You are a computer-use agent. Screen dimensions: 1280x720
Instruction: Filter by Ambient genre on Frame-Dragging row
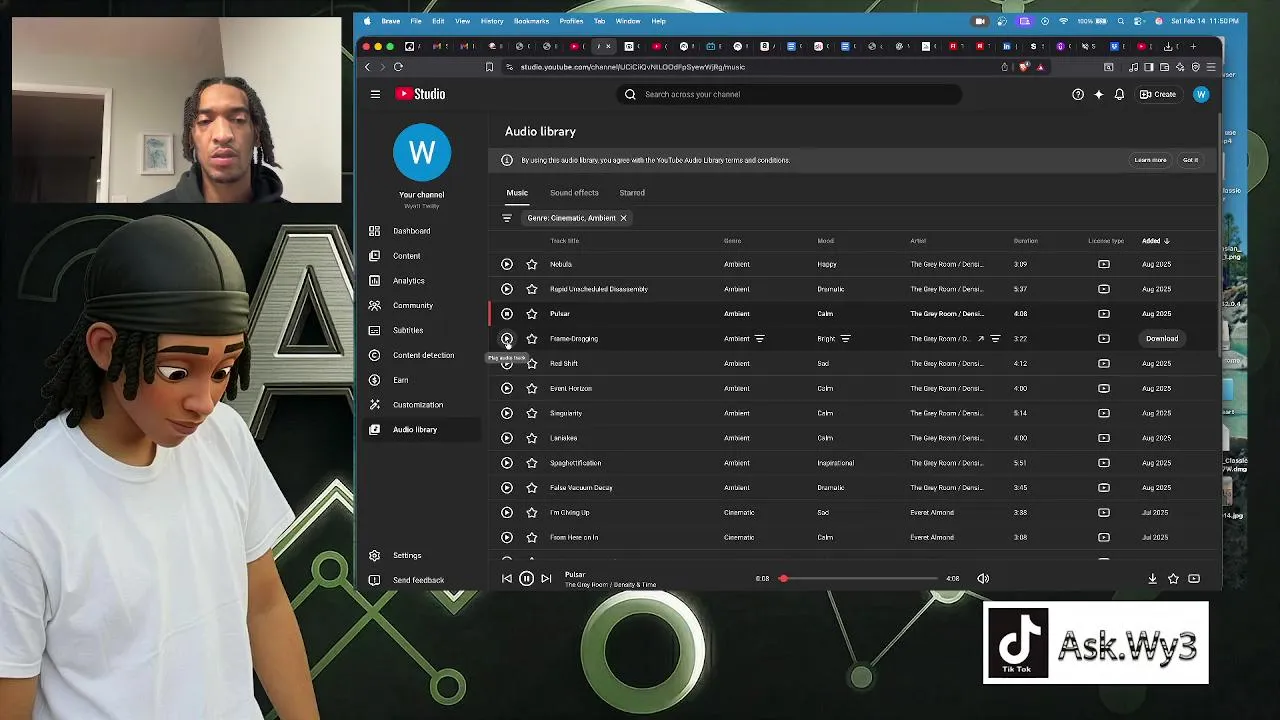(x=759, y=339)
